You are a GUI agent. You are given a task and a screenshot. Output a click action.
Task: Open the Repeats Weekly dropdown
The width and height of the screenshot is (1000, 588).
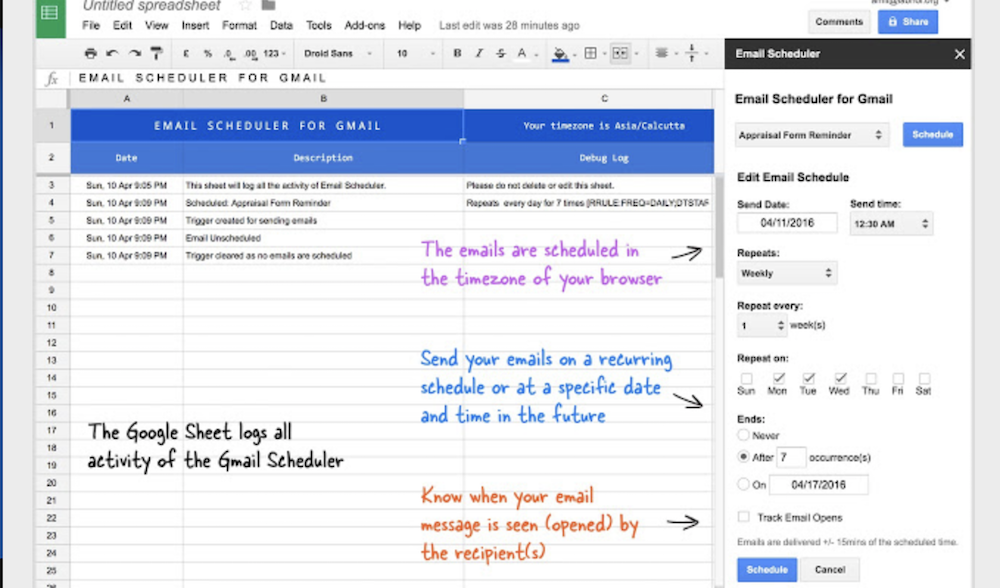pos(786,273)
